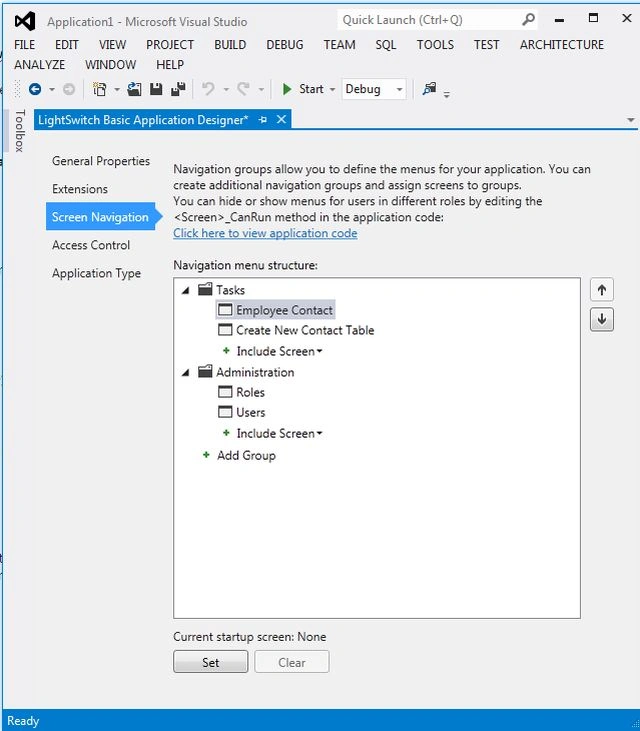Open the Undo history dropdown arrow
The width and height of the screenshot is (640, 731).
(x=226, y=89)
